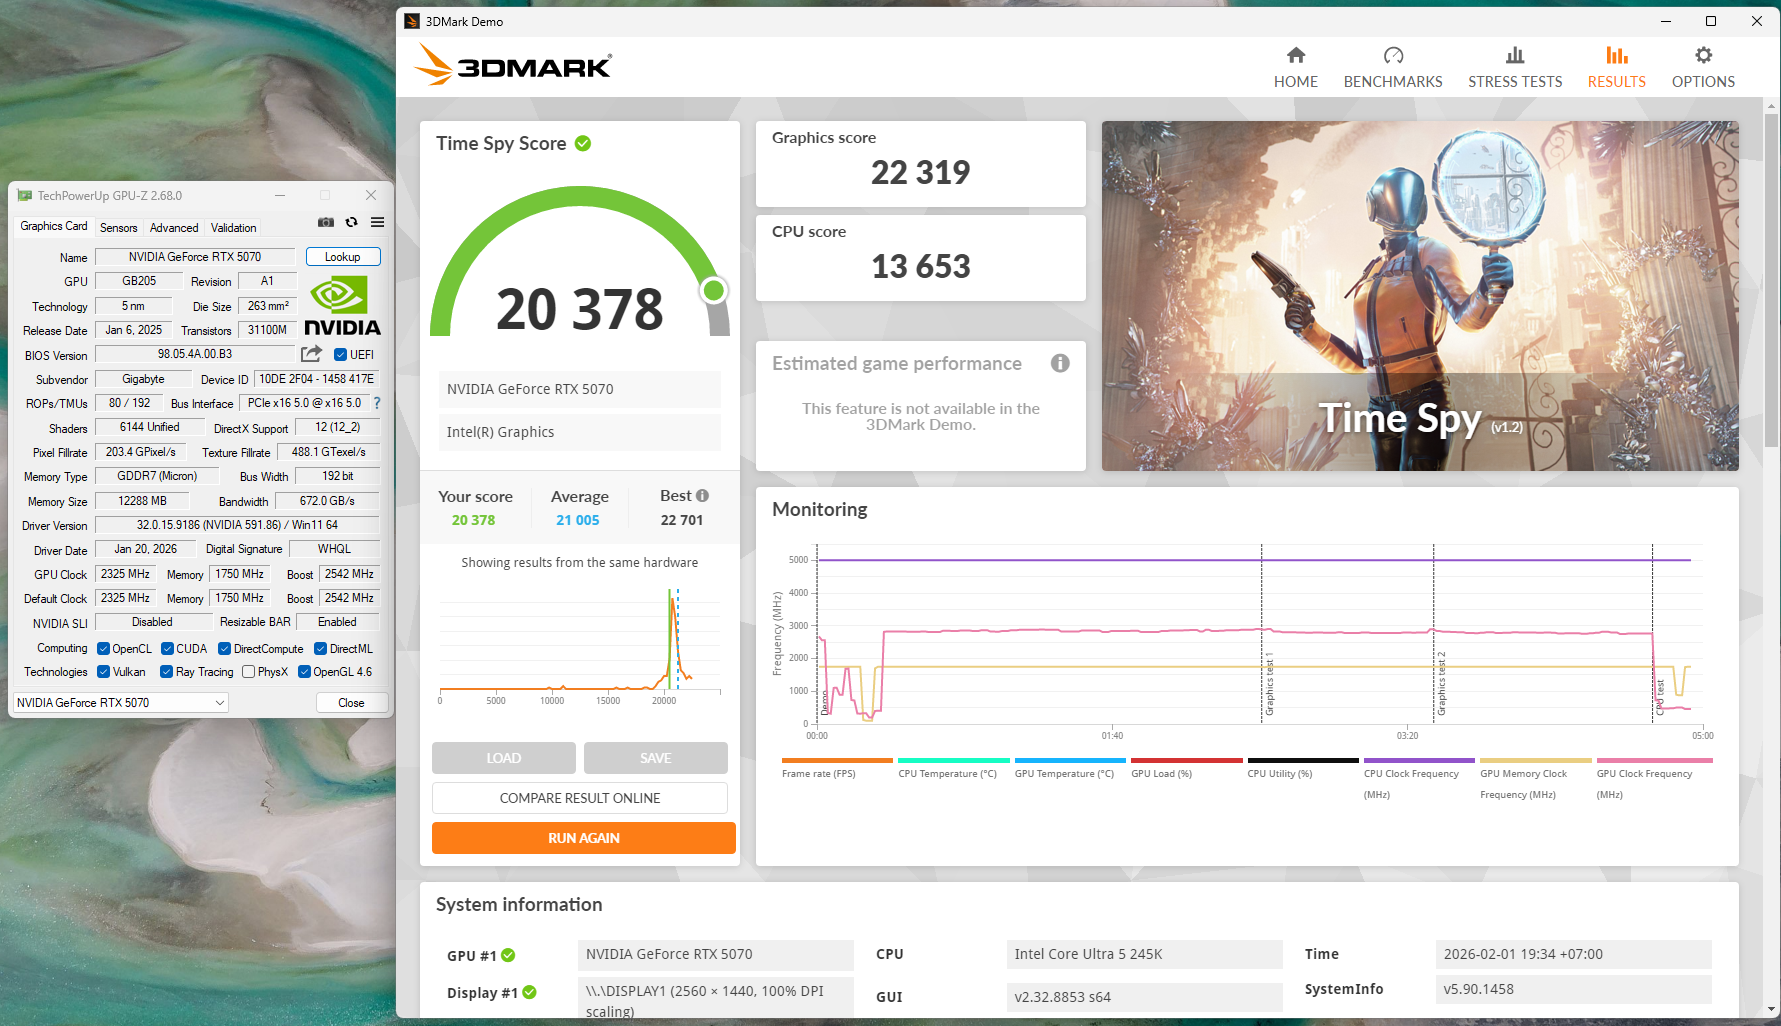Click the Run Again button
Image resolution: width=1781 pixels, height=1026 pixels.
pos(583,838)
